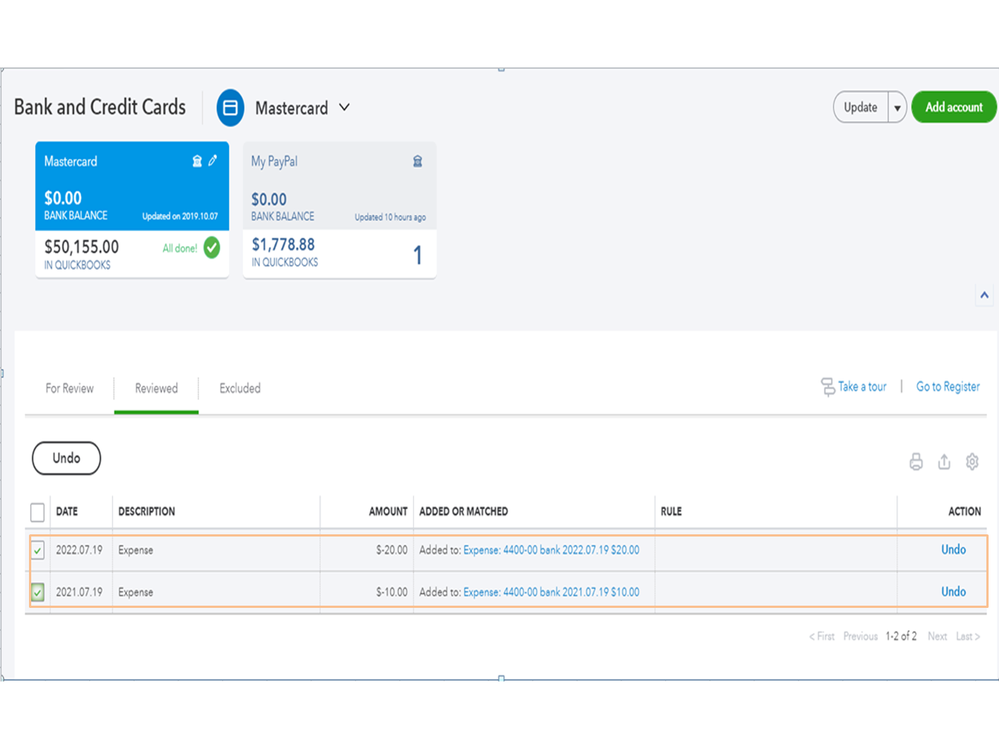Open the Go to Register link
The image size is (999, 749).
(947, 387)
